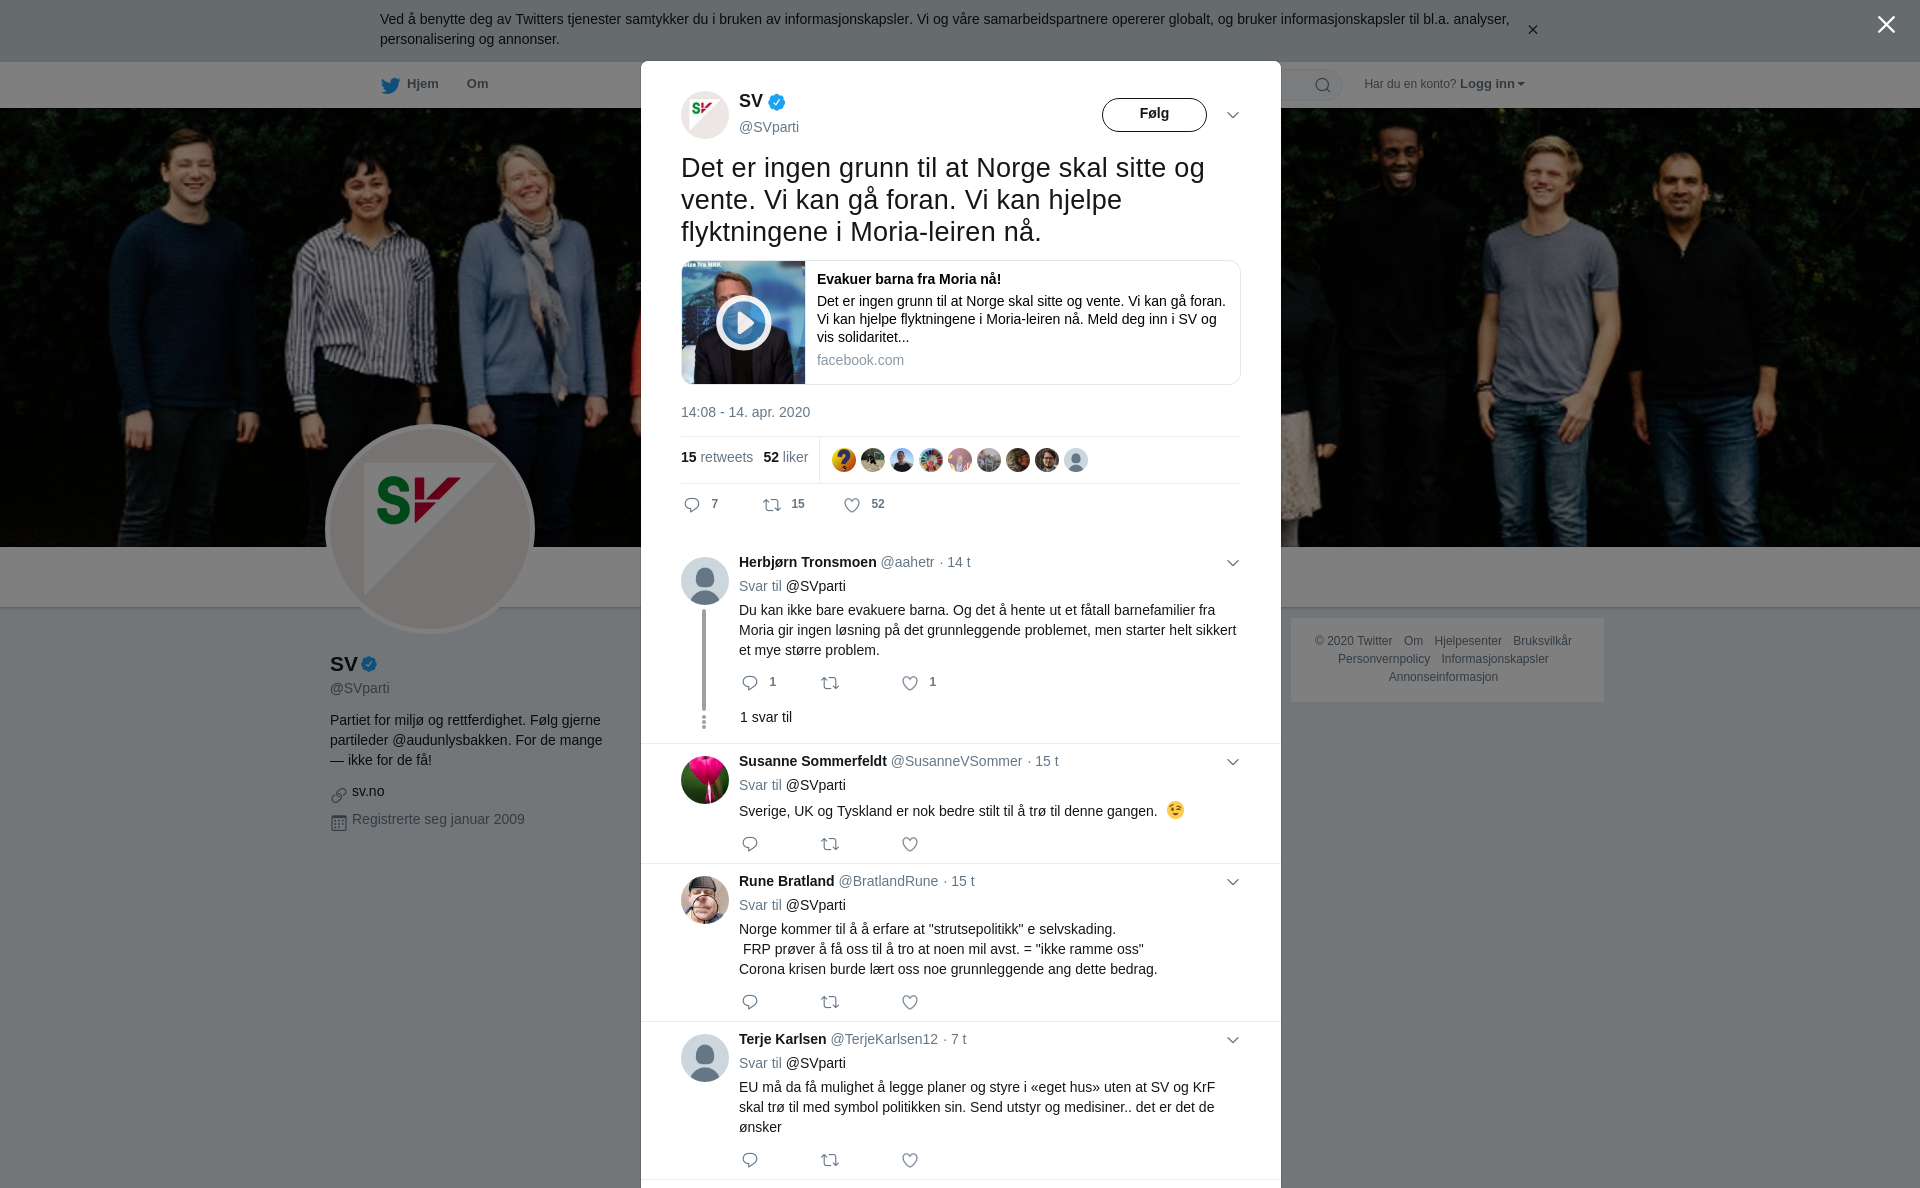Screen dimensions: 1920x1188
Task: Click Rune Bratland's avatar photo
Action: pyautogui.click(x=705, y=900)
